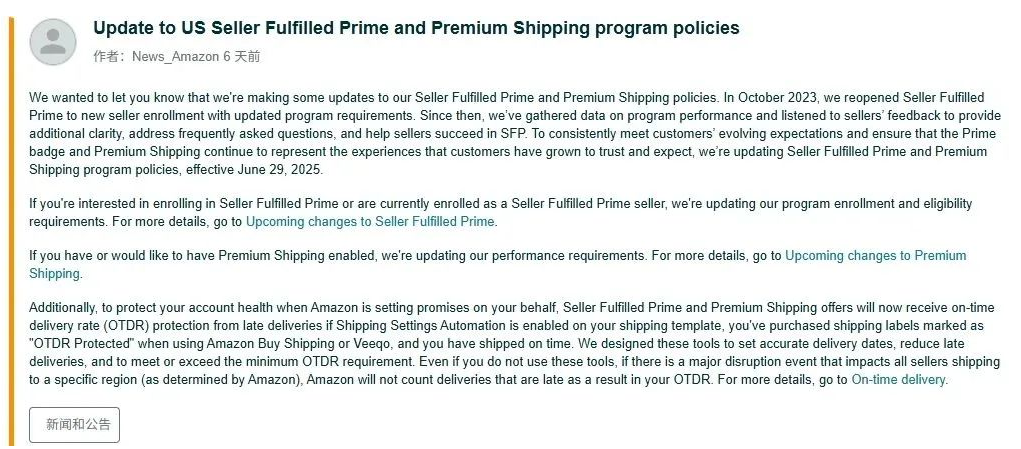Click the orange vertical bar beside the post
Screen dimensions: 1021x449
click(x=11, y=229)
